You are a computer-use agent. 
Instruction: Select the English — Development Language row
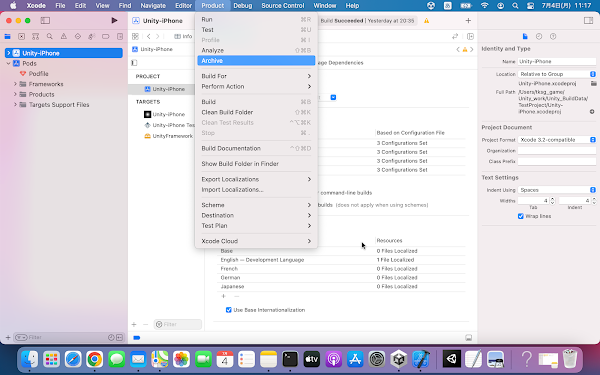click(x=341, y=260)
